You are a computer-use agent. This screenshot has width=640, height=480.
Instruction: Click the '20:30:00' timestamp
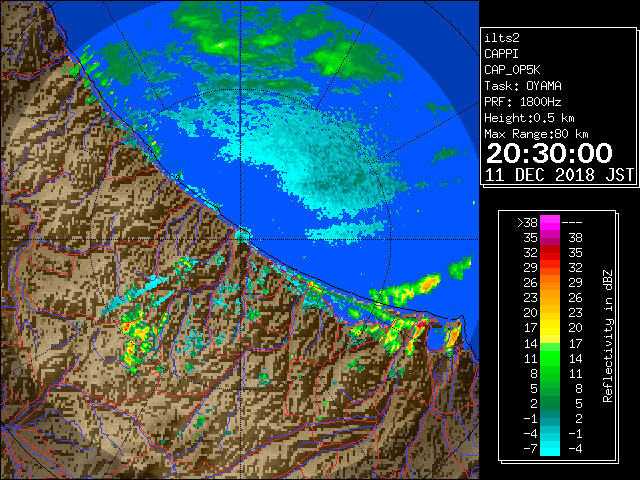pos(549,153)
